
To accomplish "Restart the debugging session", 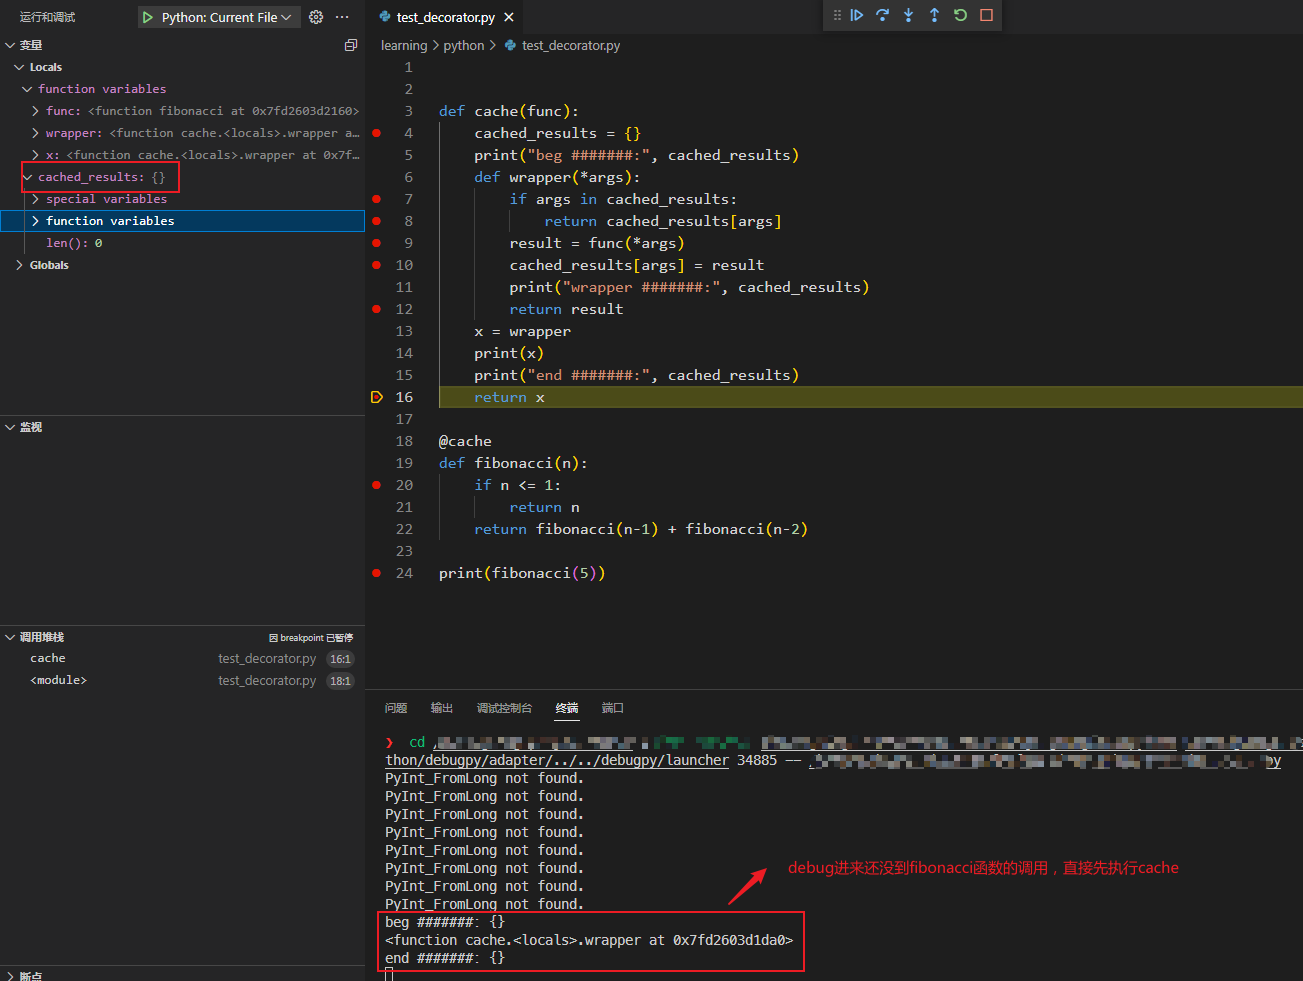I will 960,15.
